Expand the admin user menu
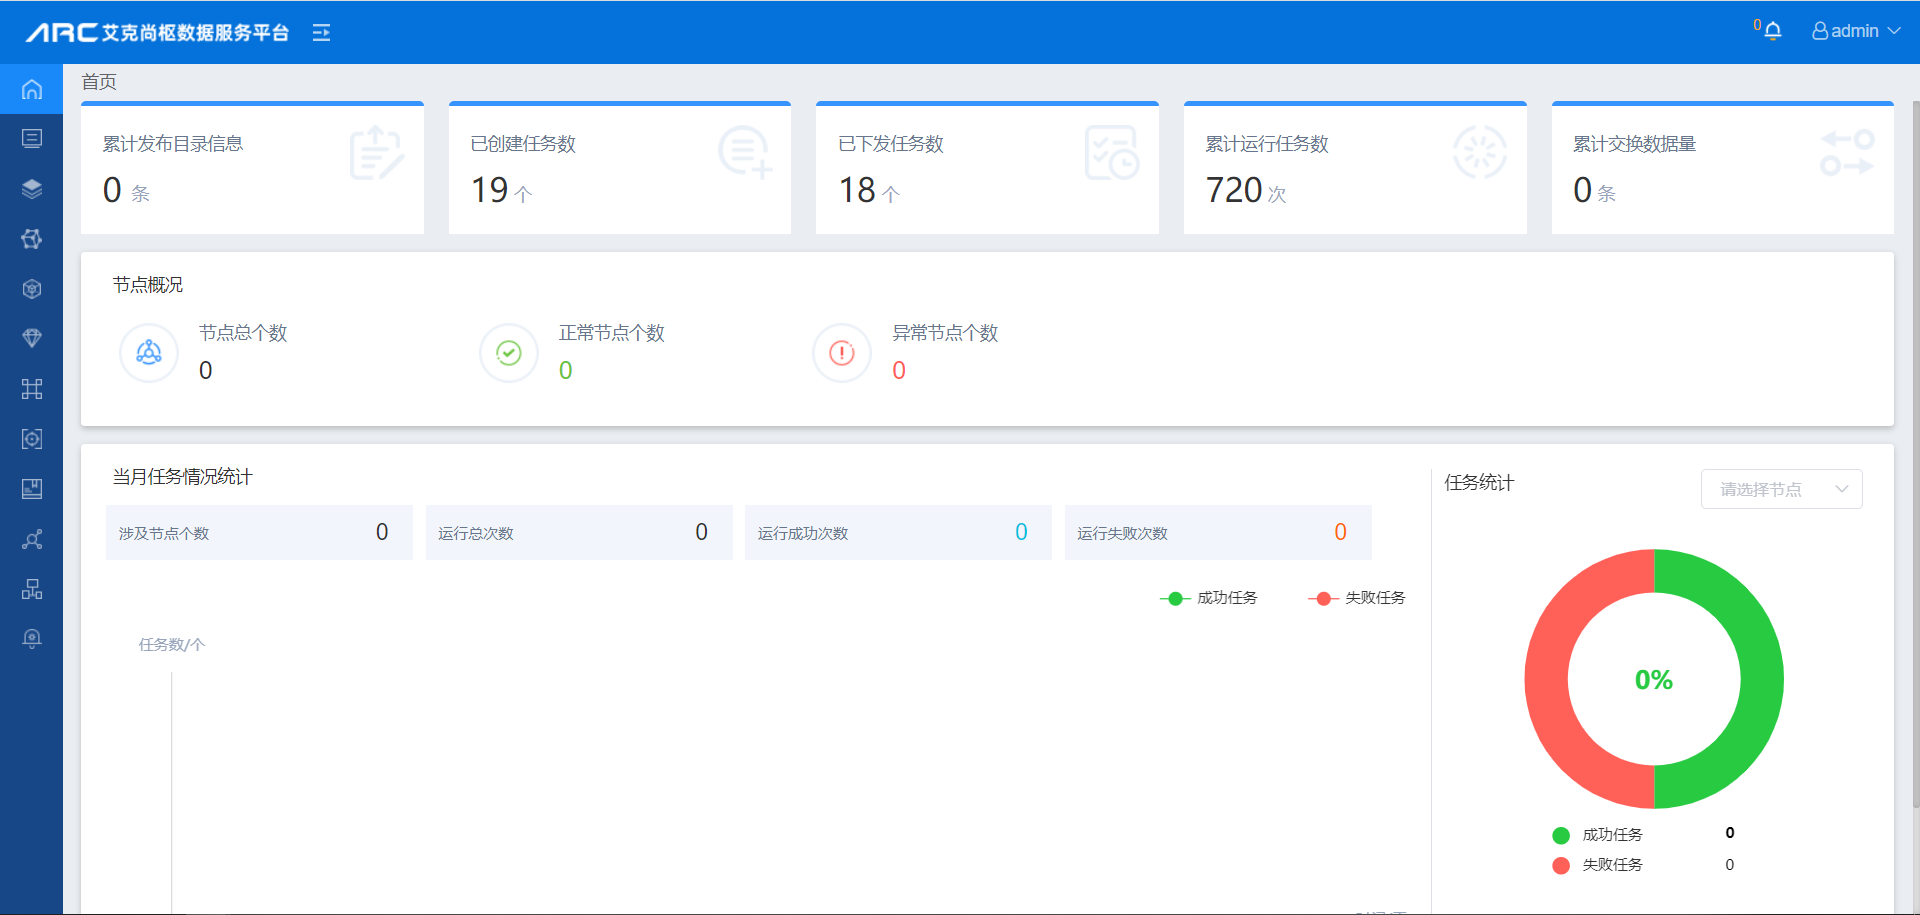 point(1855,31)
